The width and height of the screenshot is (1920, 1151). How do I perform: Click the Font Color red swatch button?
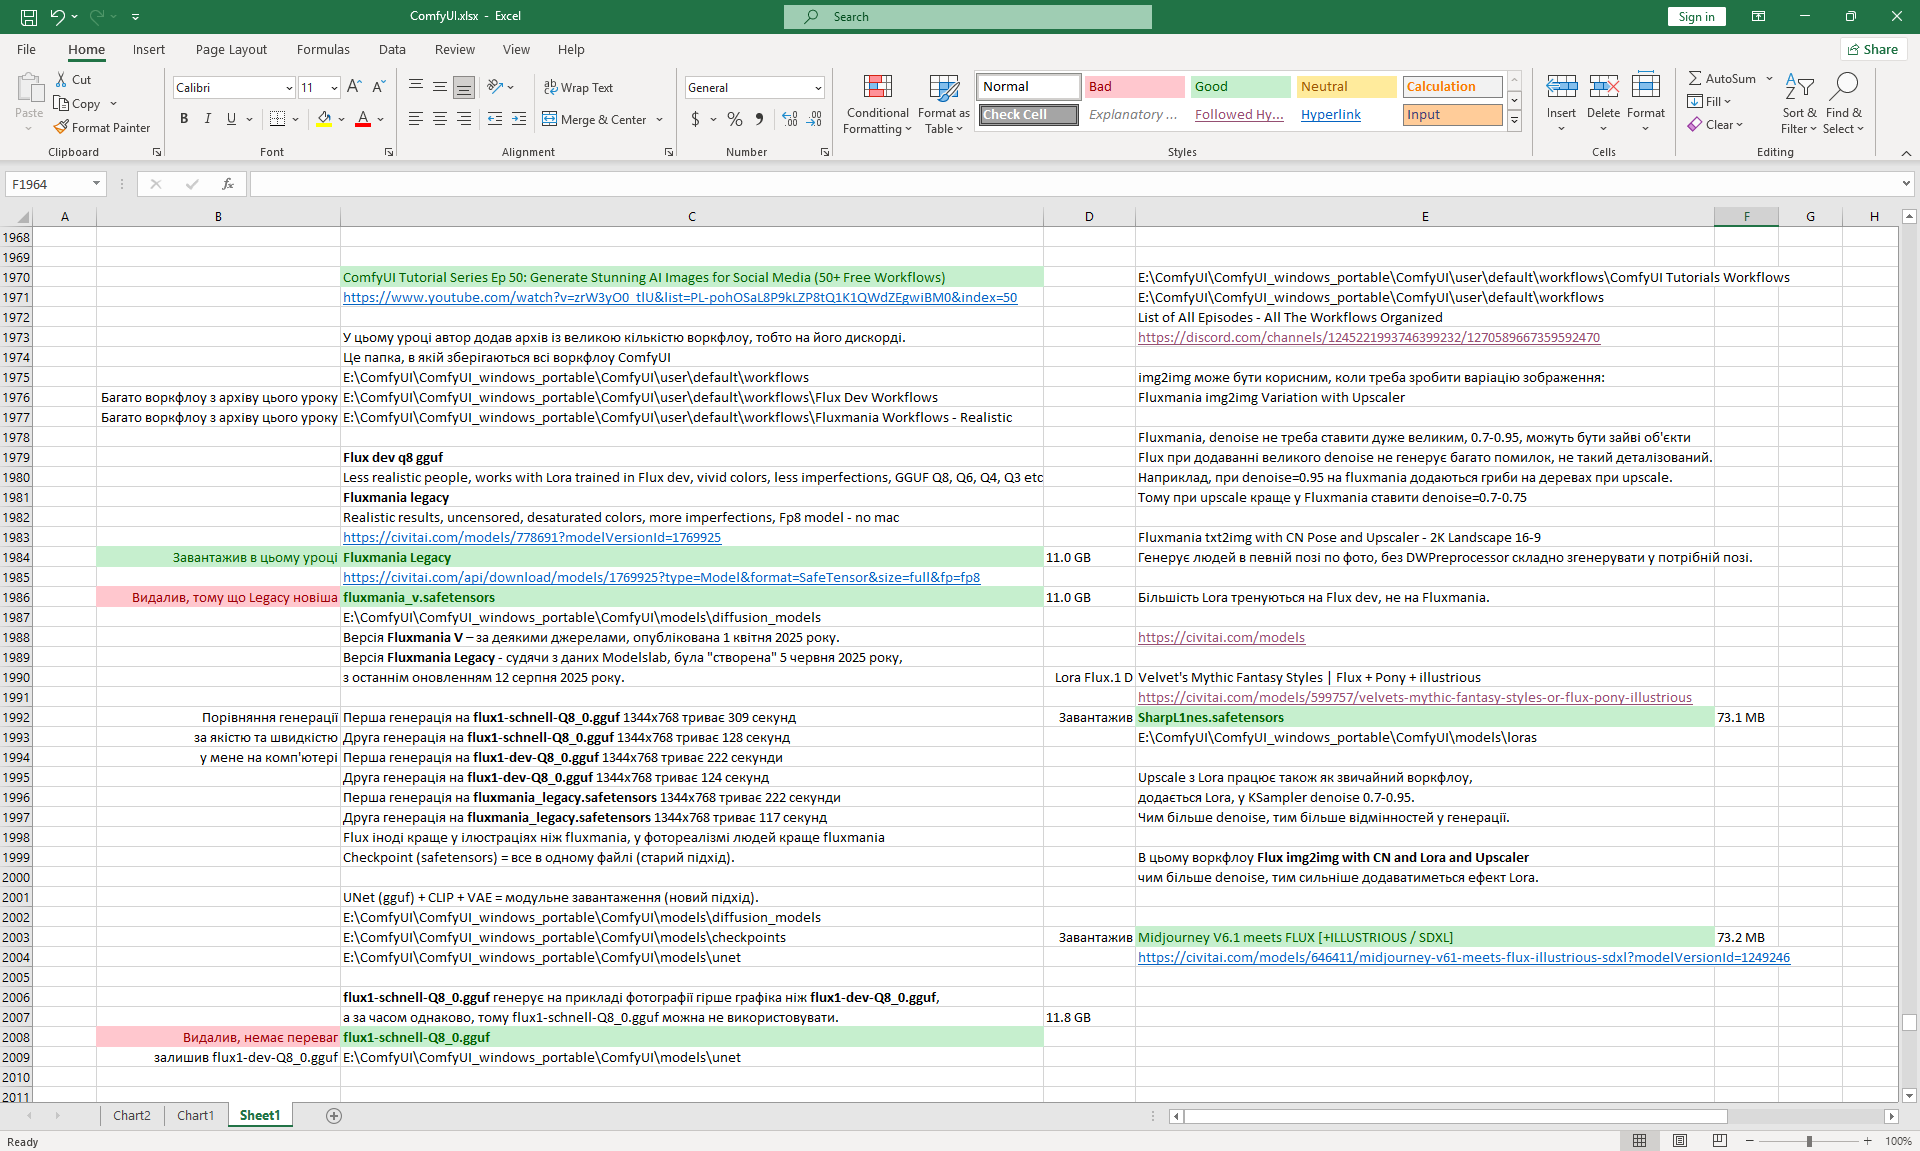pyautogui.click(x=363, y=119)
